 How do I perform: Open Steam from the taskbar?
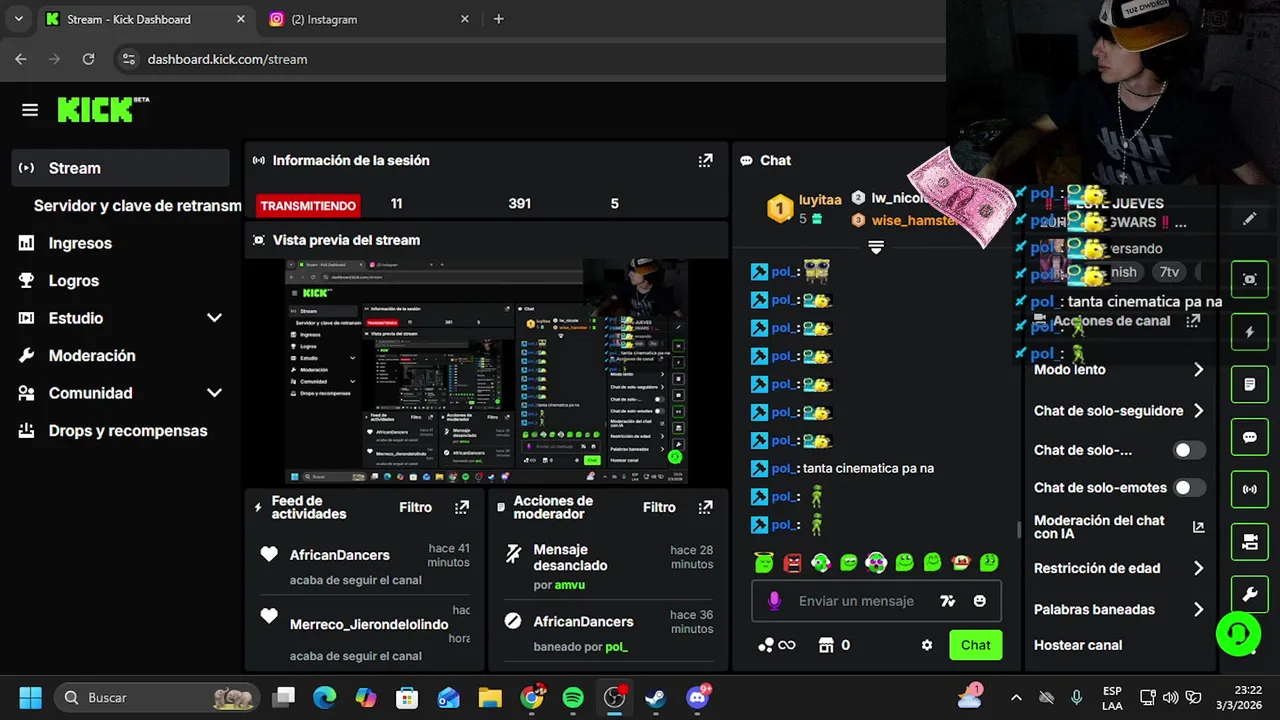pyautogui.click(x=655, y=697)
